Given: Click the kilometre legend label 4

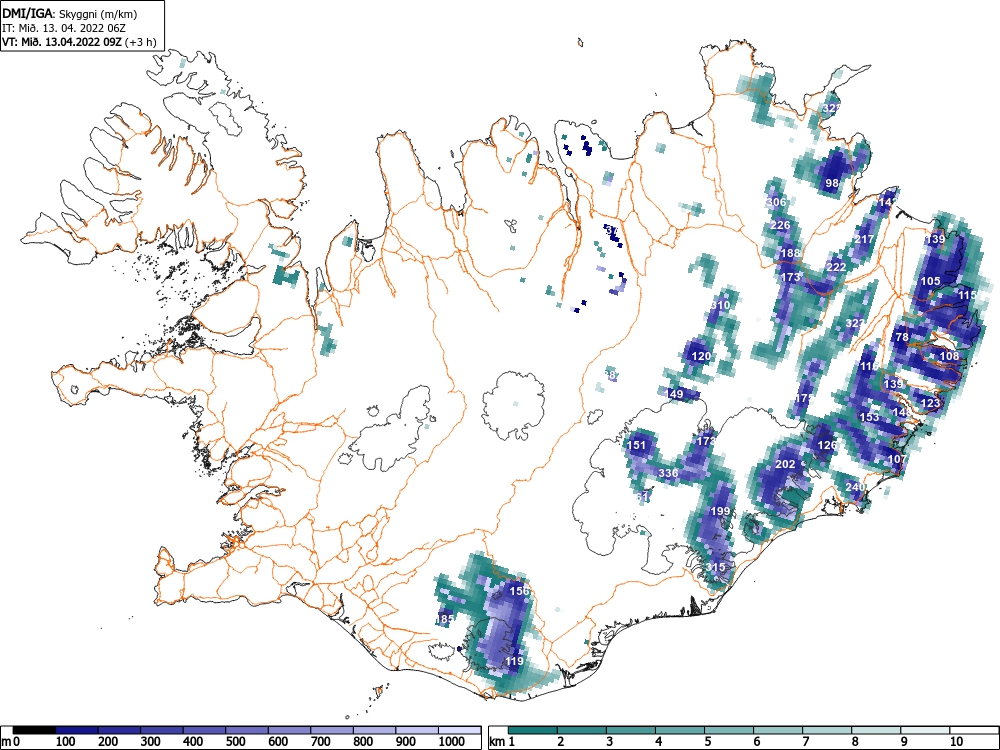Looking at the screenshot, I should point(659,741).
